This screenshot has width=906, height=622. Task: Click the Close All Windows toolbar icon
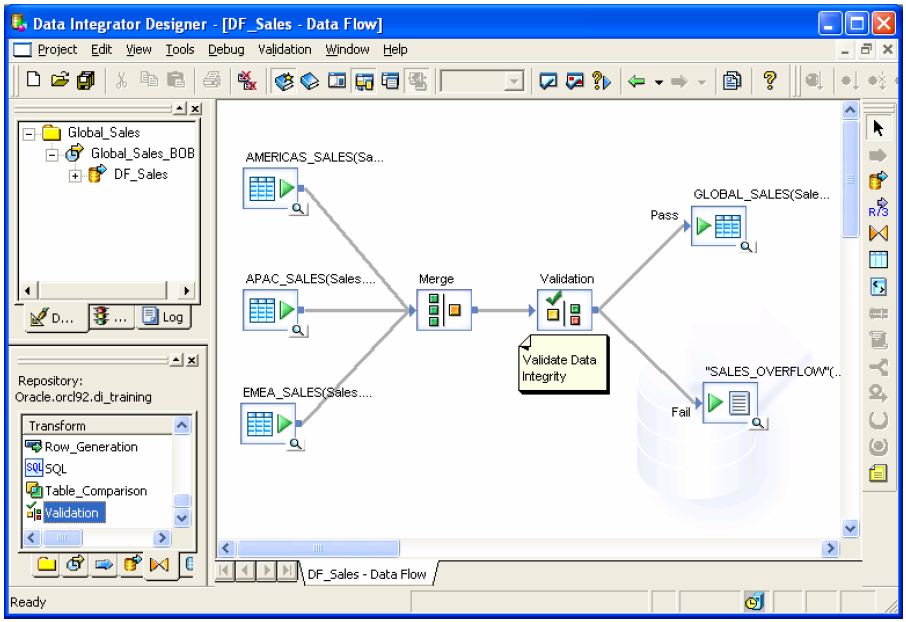pos(247,80)
